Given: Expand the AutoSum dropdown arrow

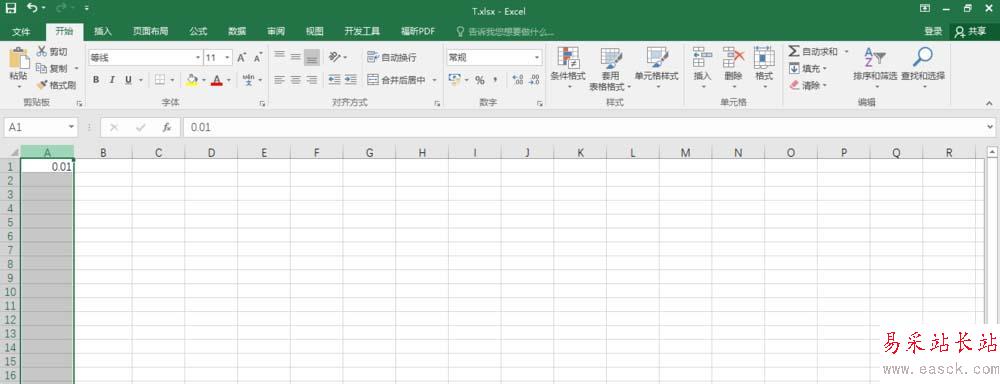Looking at the screenshot, I should pos(846,52).
